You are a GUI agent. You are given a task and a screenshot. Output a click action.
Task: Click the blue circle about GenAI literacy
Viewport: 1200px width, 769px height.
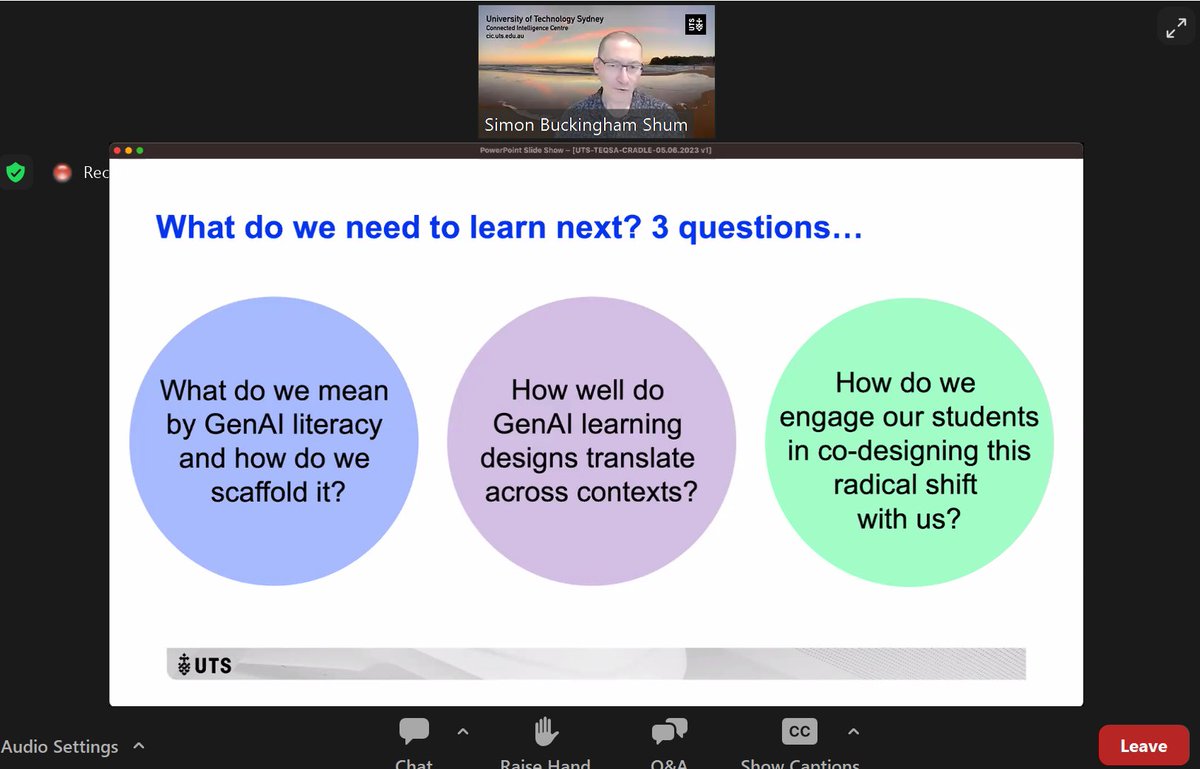274,441
